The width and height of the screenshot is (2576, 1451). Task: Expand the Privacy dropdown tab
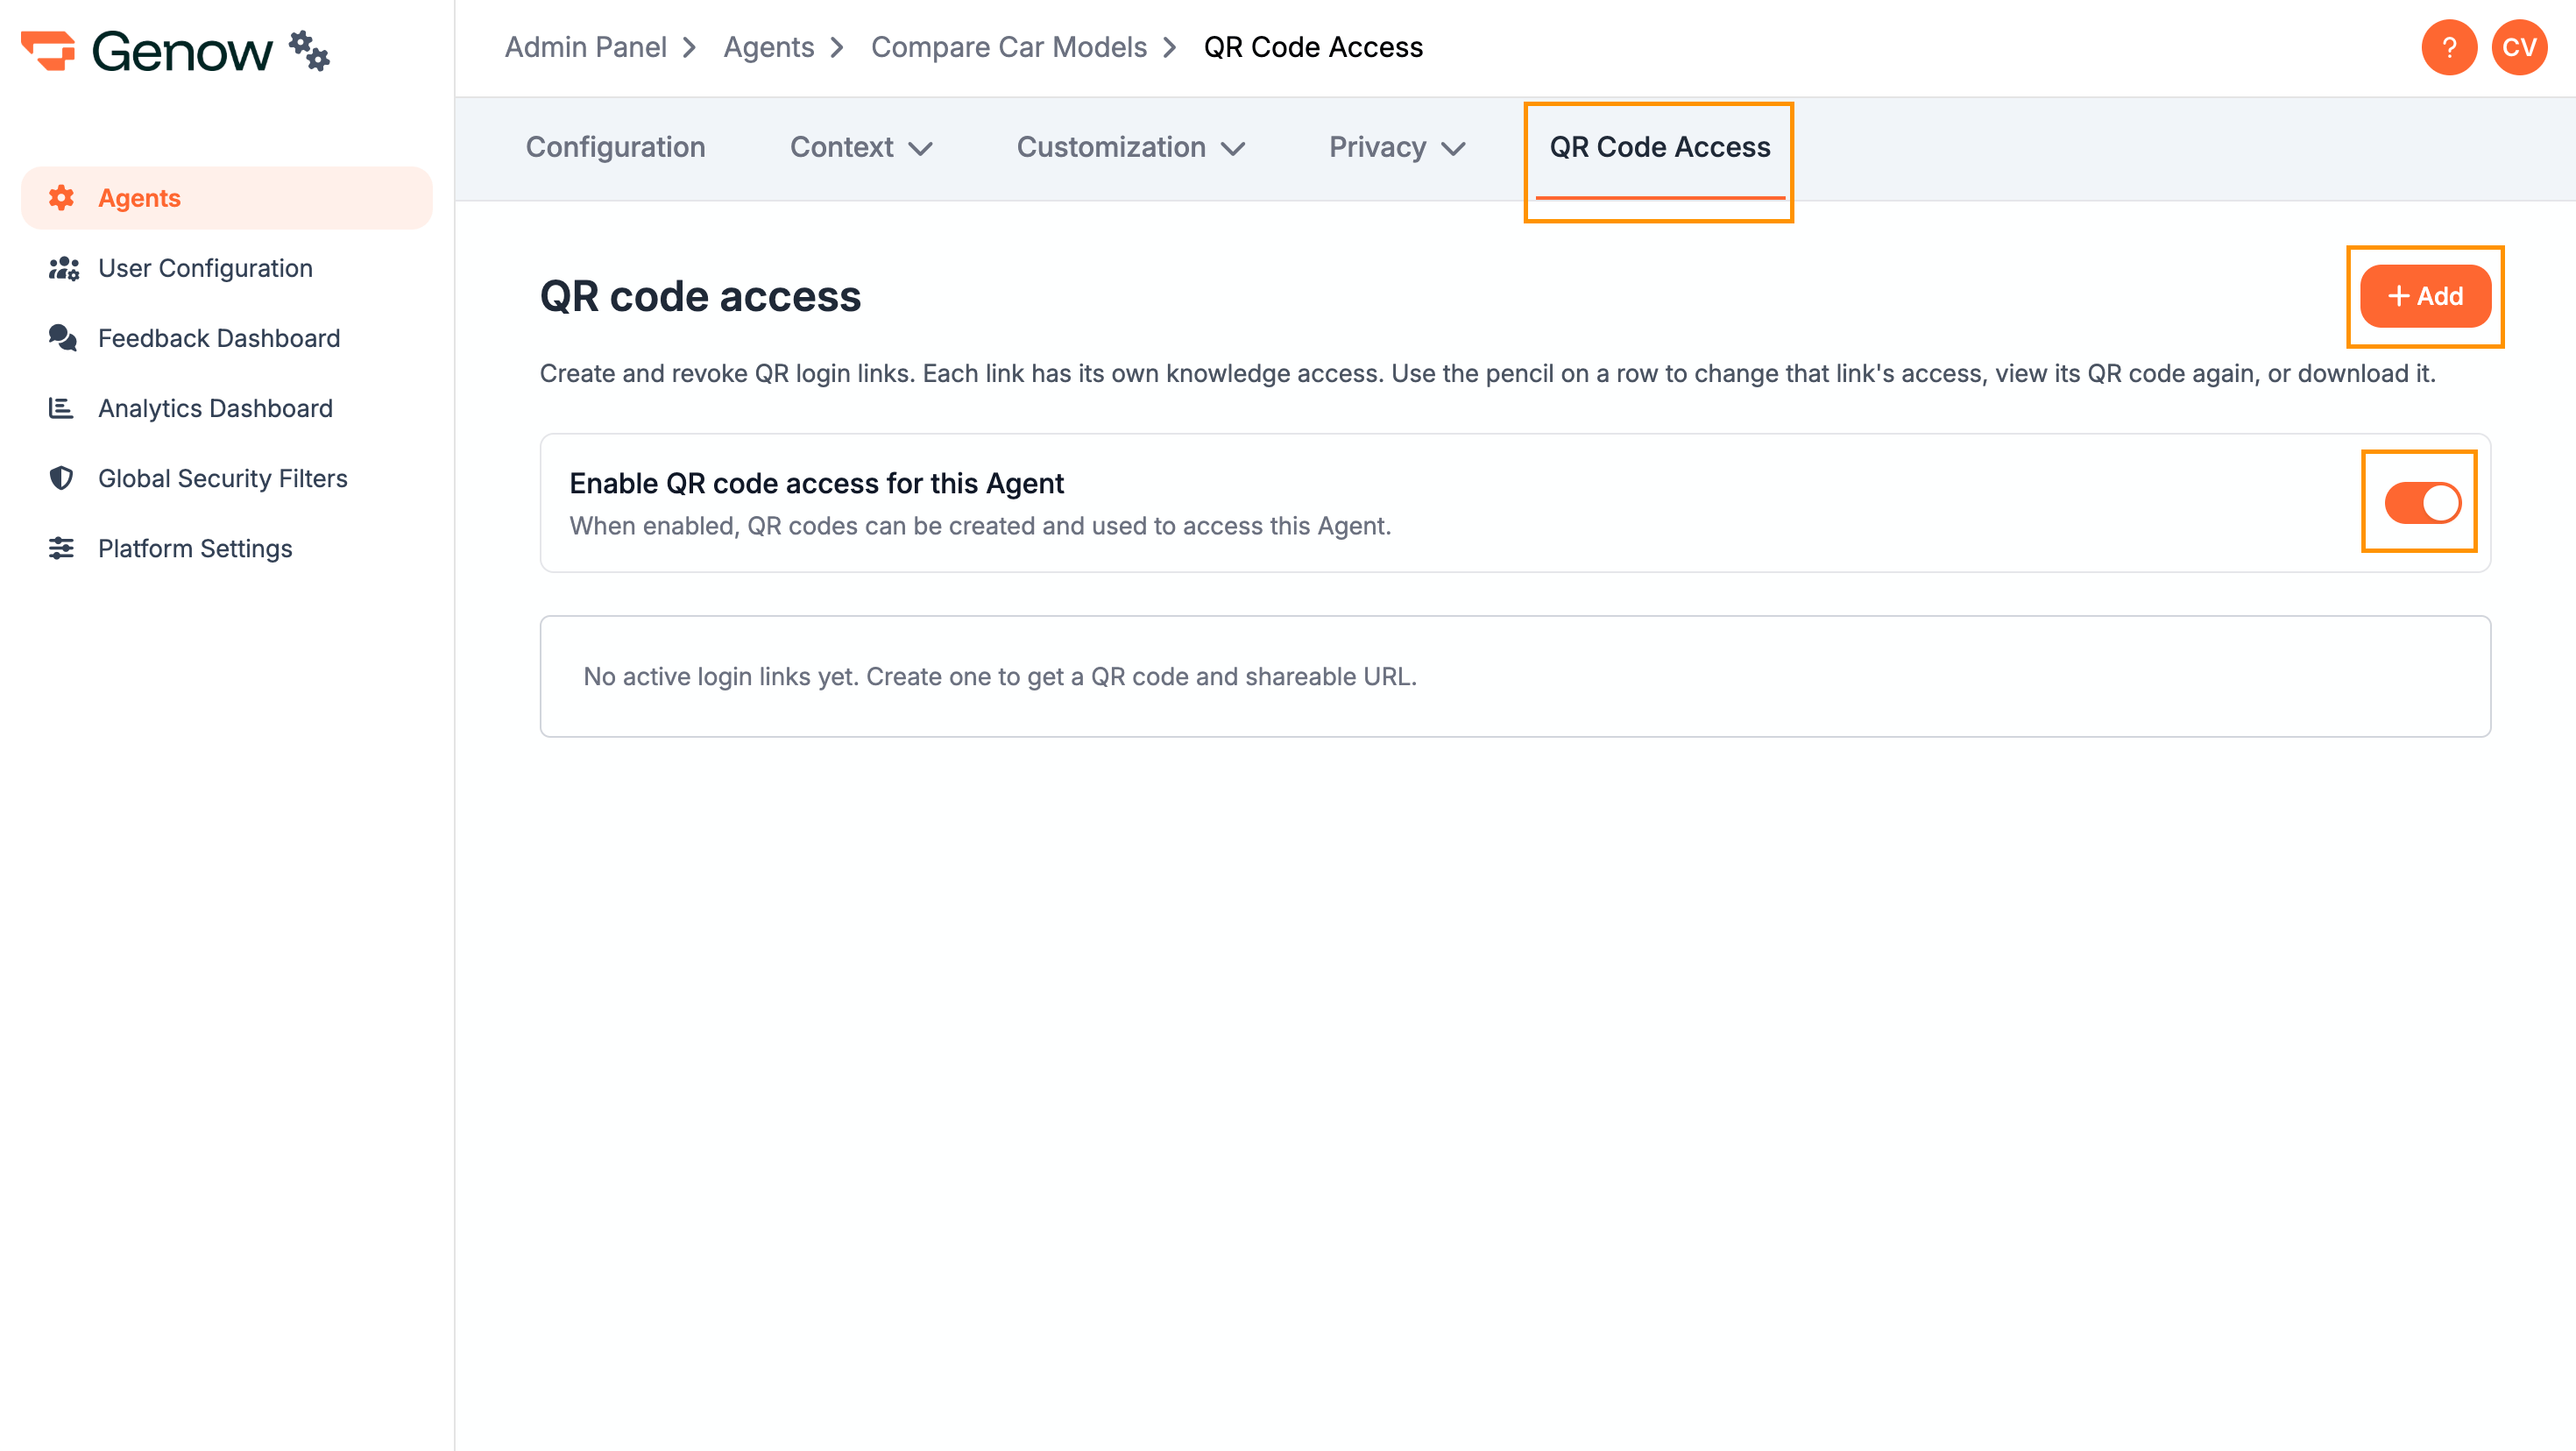(1397, 148)
